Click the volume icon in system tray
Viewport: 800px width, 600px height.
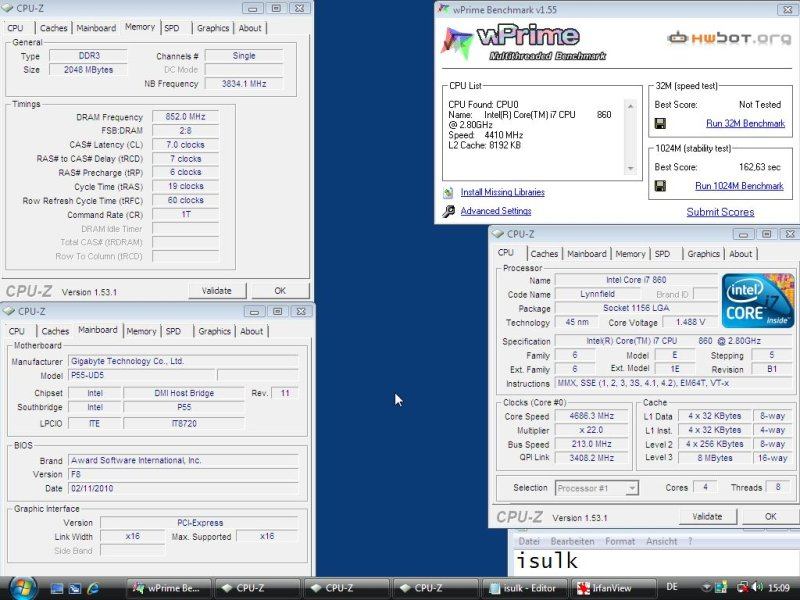click(x=757, y=587)
